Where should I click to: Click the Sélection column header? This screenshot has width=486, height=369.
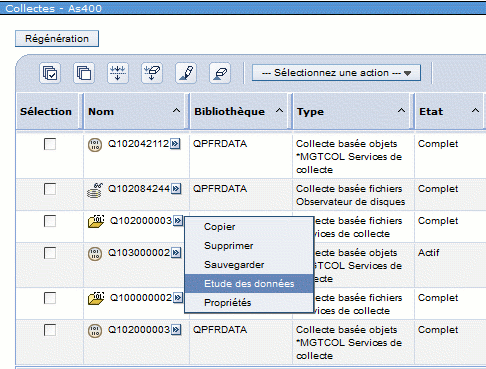46,111
